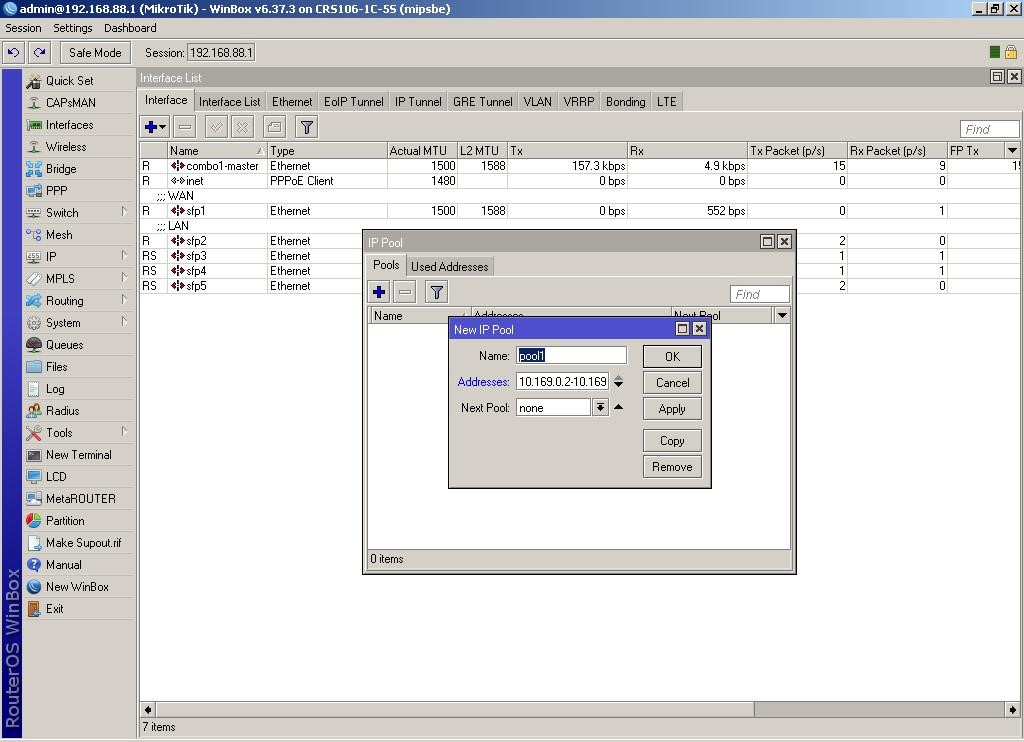Click the comment icon in Interface List toolbar
Screen dimensions: 1024x742
point(274,127)
